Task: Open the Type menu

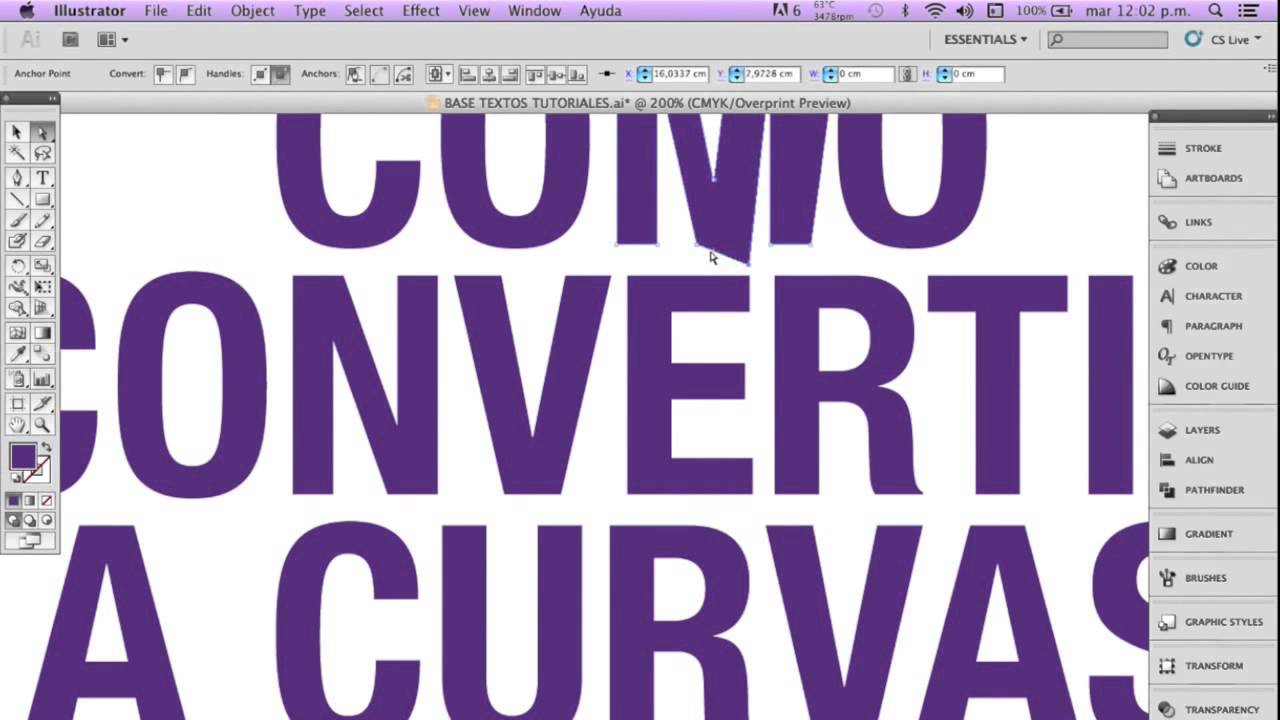Action: coord(309,11)
